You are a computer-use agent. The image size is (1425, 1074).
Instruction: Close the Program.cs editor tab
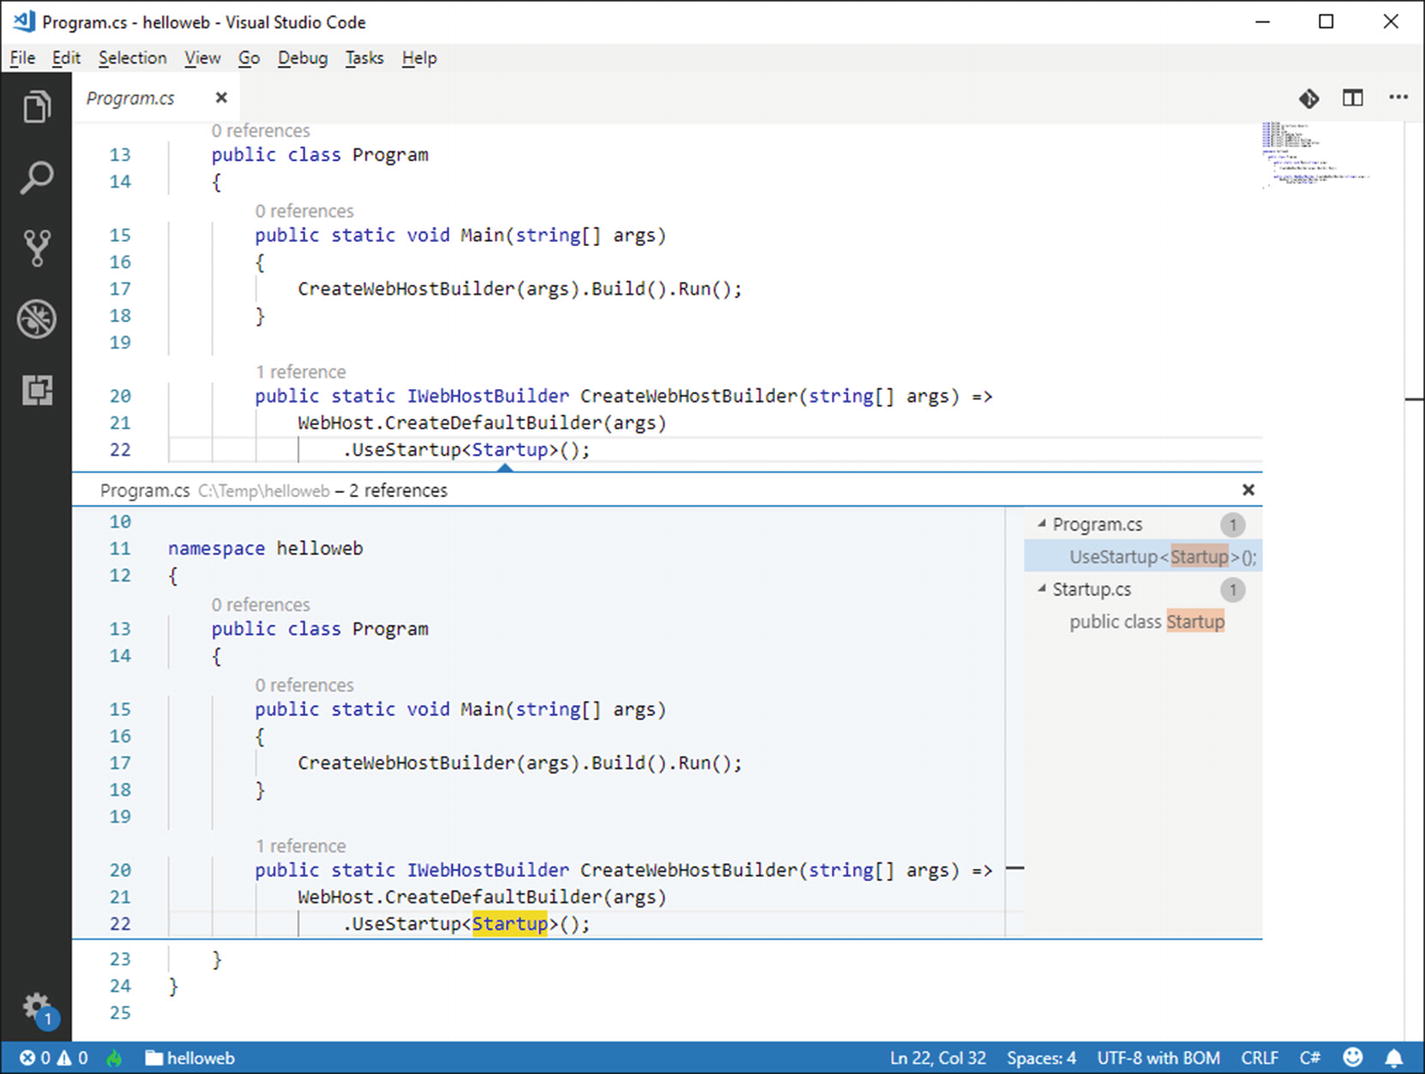tap(221, 98)
